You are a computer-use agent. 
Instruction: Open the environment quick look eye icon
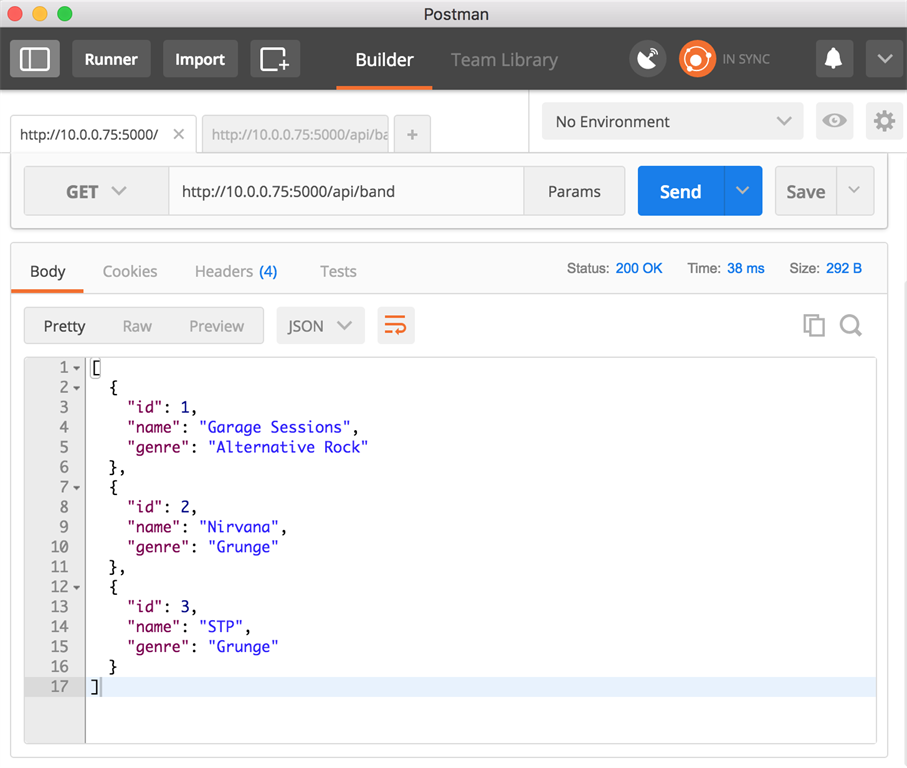pos(834,121)
